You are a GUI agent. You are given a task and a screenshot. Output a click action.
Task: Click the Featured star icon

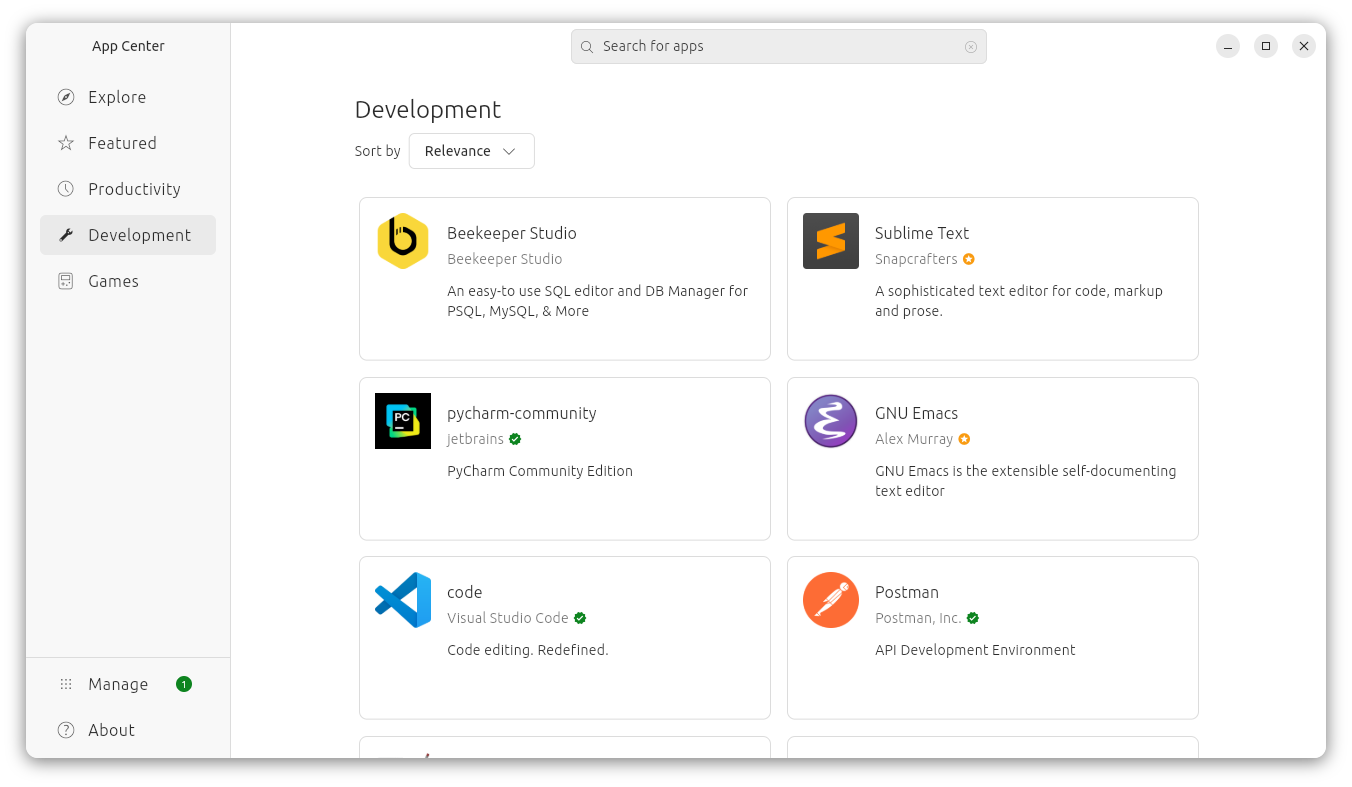(x=66, y=143)
